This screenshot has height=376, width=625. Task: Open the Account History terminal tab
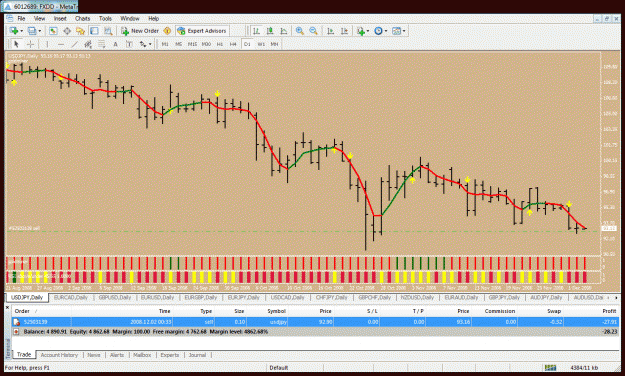coord(59,355)
